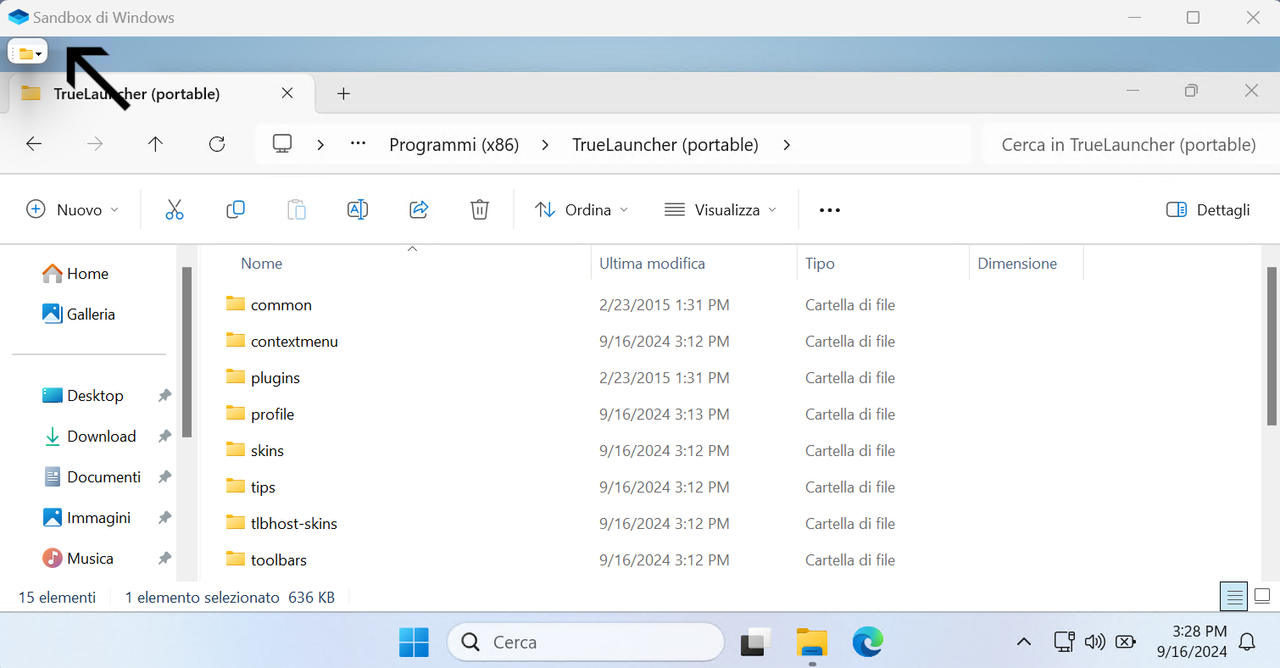Switch to details list view in status bar

(1235, 597)
